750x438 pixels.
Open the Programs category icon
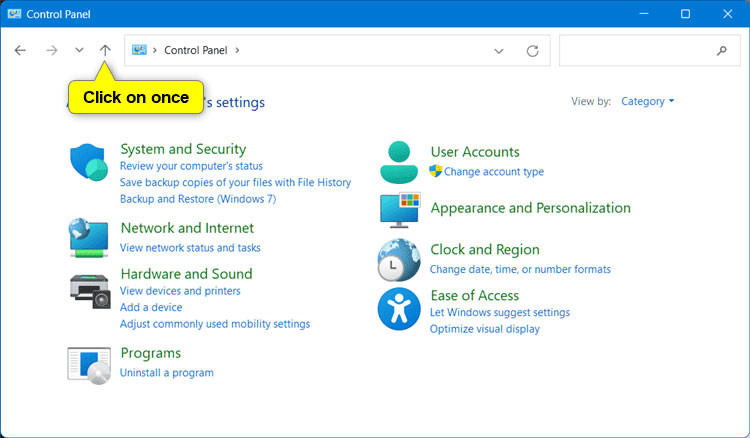pyautogui.click(x=89, y=364)
